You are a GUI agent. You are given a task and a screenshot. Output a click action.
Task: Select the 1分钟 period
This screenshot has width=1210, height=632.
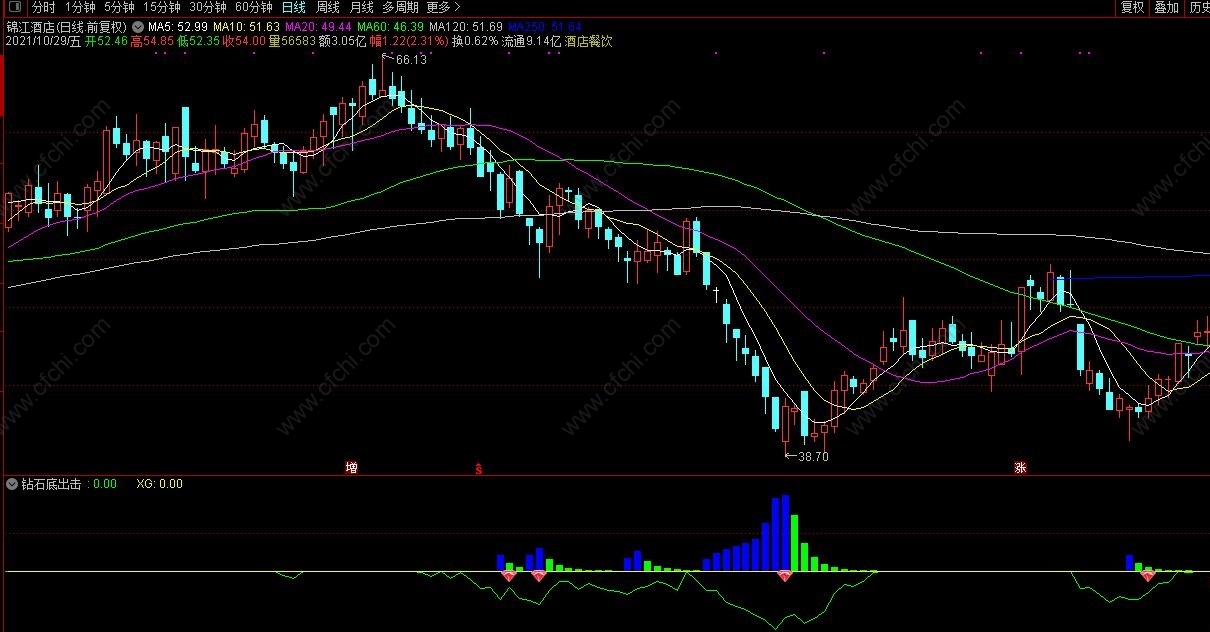click(80, 7)
